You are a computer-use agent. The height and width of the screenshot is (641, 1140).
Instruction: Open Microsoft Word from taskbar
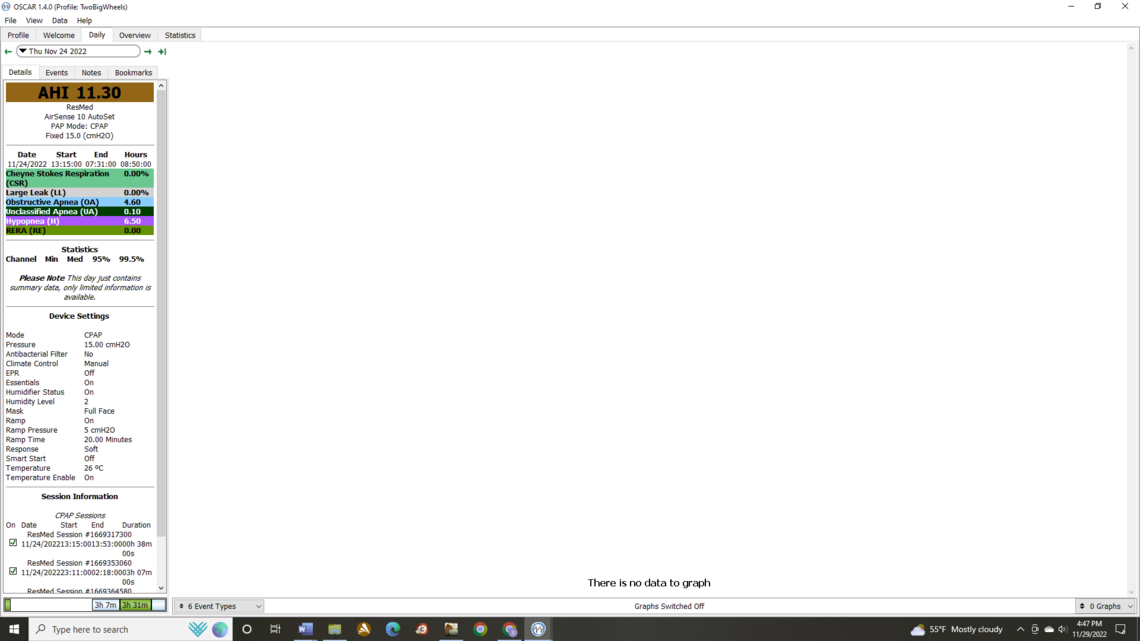point(305,629)
